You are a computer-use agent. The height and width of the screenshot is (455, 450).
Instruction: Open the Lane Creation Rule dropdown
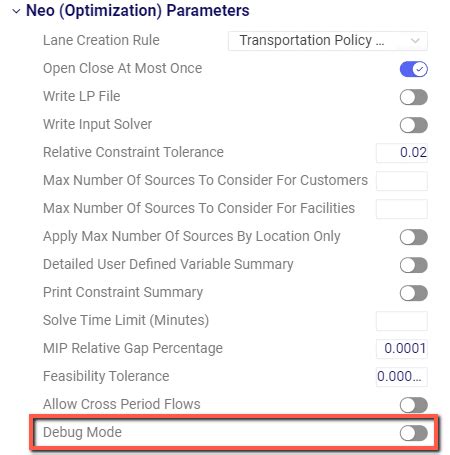point(328,41)
